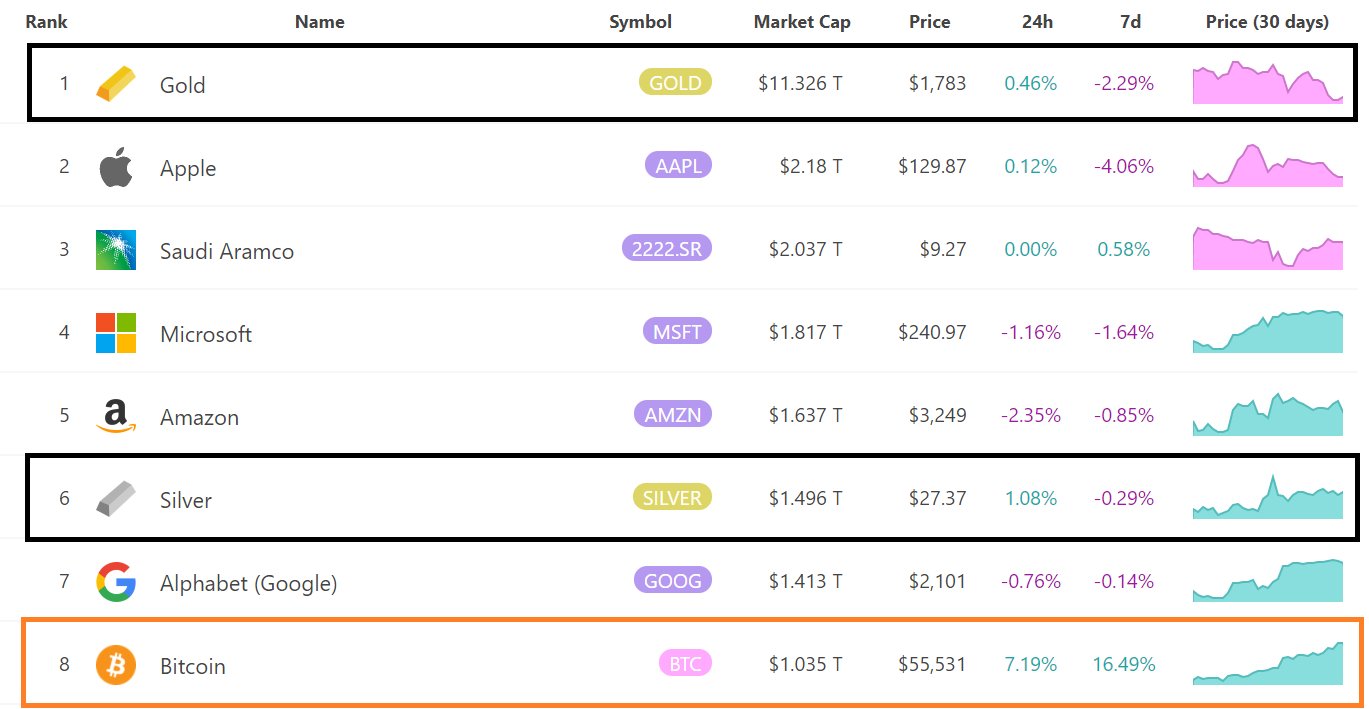Click the 2222.SR symbol badge
The image size is (1369, 709).
tap(666, 248)
